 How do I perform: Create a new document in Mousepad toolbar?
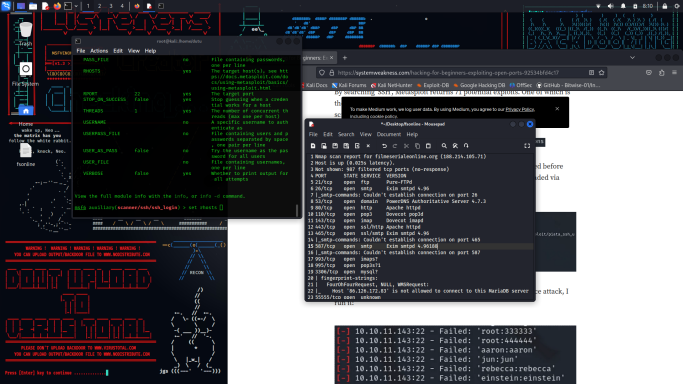pyautogui.click(x=313, y=146)
